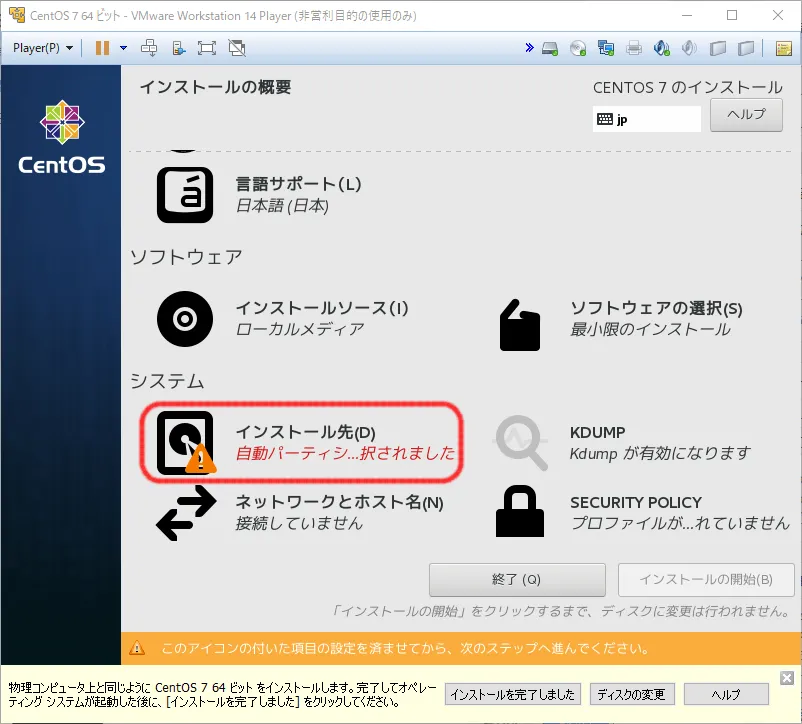Click the hard disk device icon
Viewport: 802px width, 724px height.
[550, 49]
